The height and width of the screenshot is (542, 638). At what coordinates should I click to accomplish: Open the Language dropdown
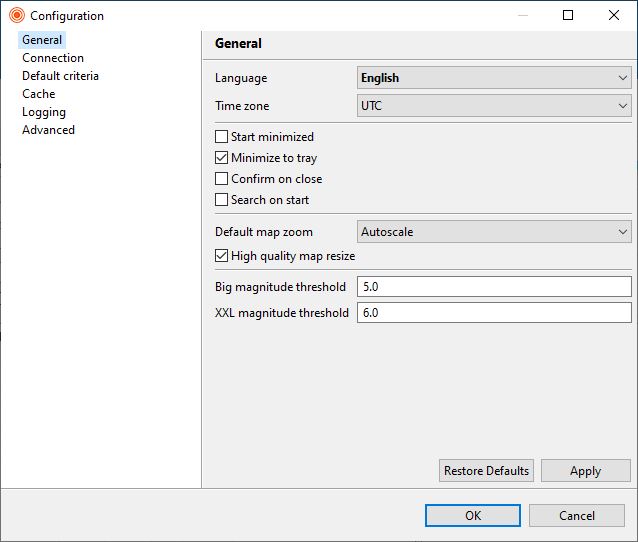tap(494, 78)
